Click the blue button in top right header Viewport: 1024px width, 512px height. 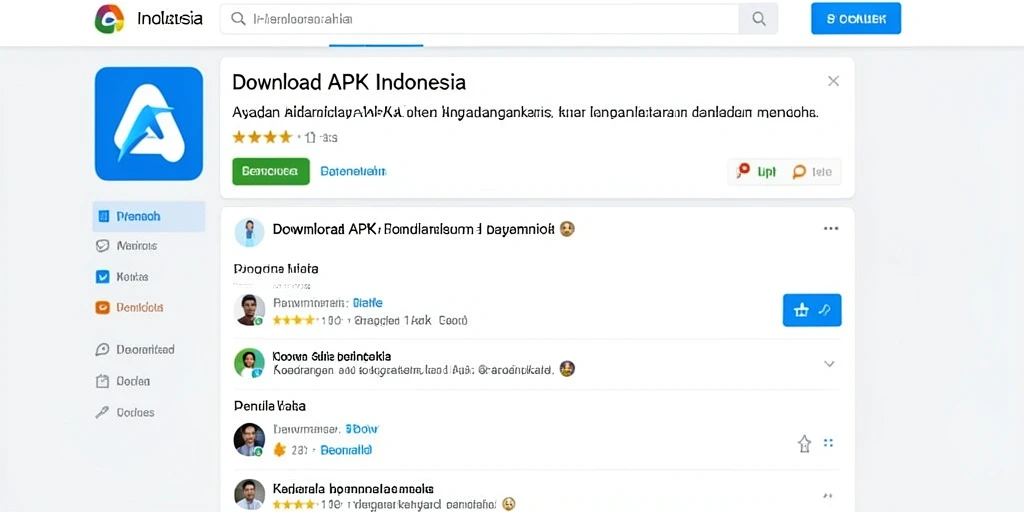point(856,18)
